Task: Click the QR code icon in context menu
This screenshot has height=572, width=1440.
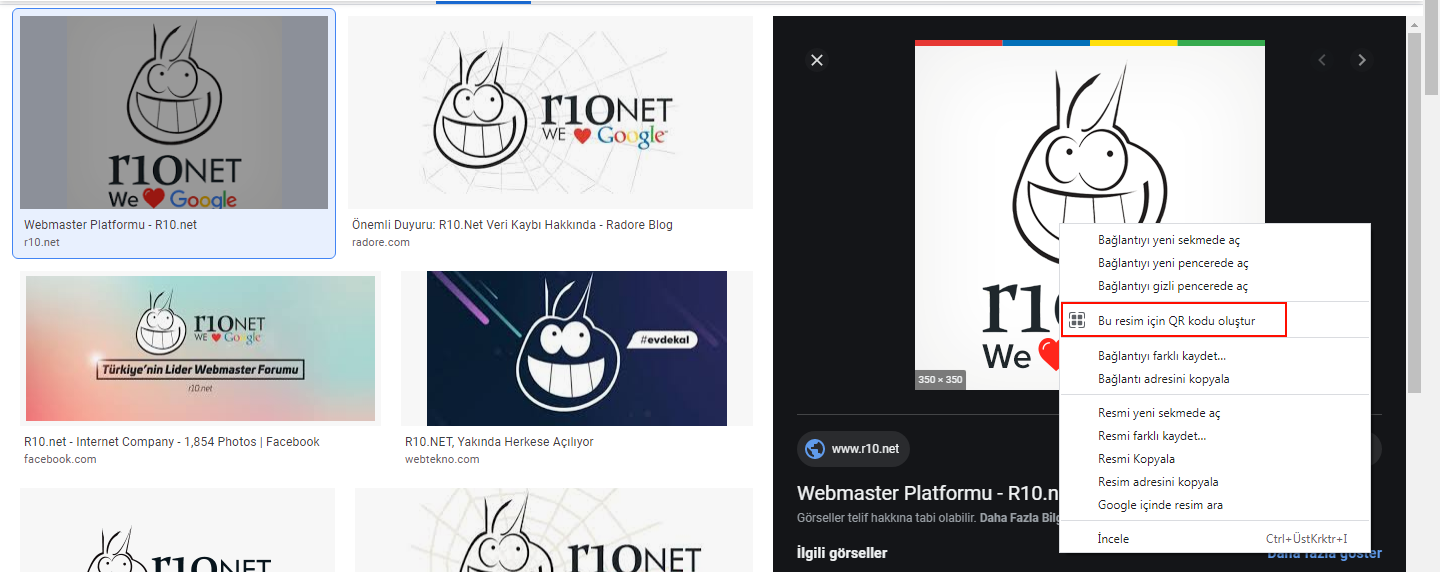Action: 1077,321
